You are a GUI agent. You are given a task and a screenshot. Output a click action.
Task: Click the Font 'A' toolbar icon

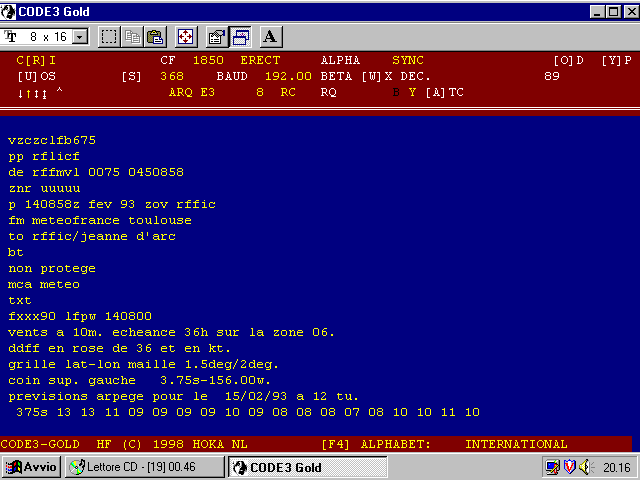tap(271, 37)
